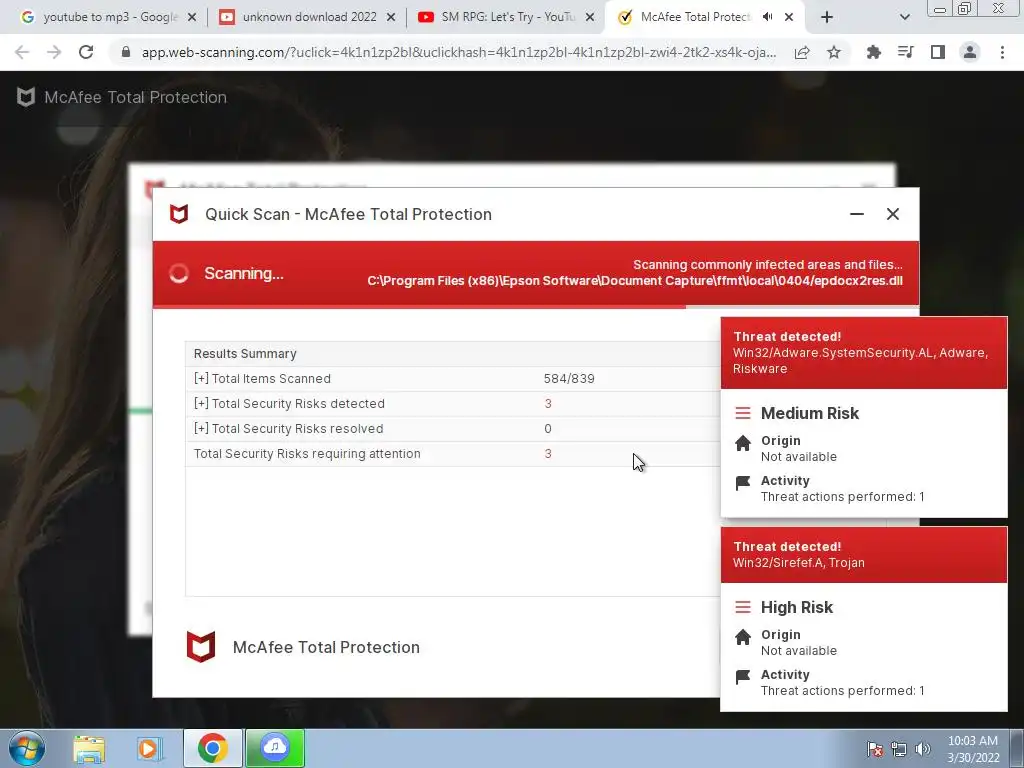Go back to previous page
Screen dimensions: 1024x768
(22, 52)
